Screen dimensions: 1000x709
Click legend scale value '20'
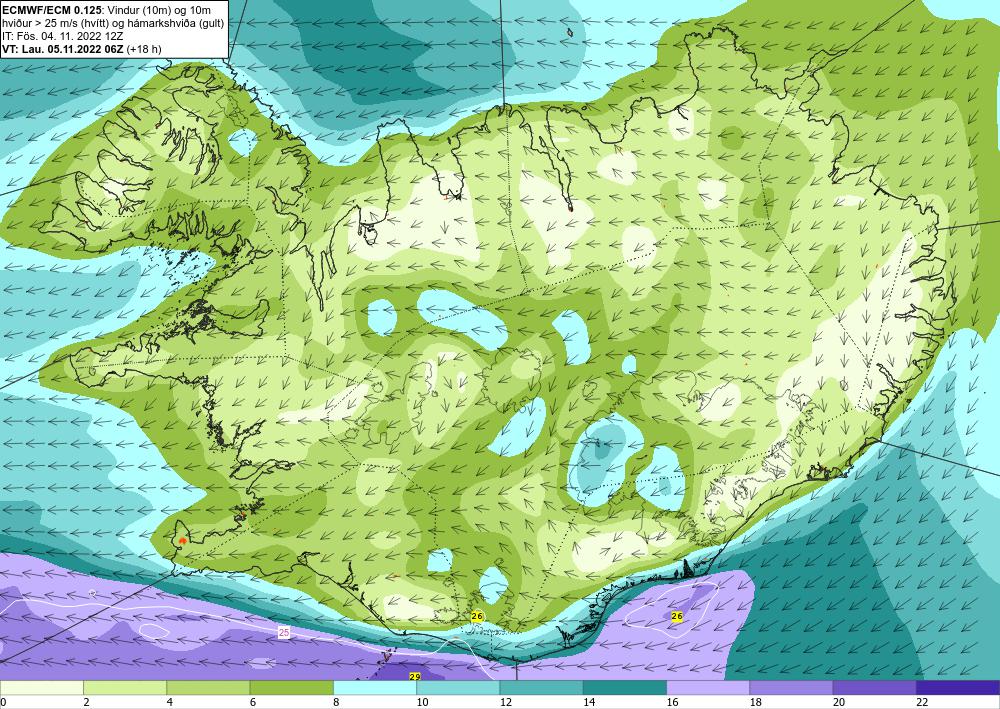point(839,702)
